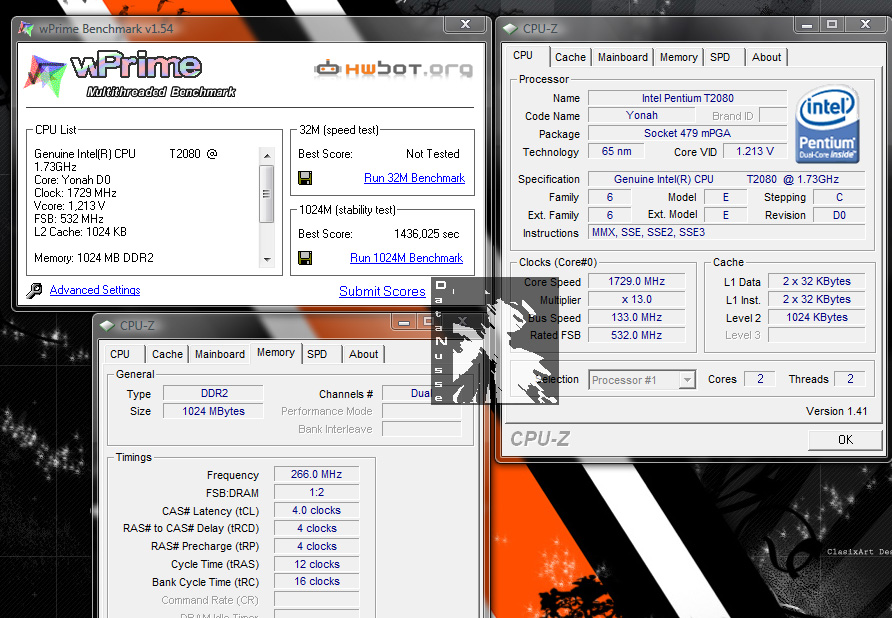Image resolution: width=892 pixels, height=618 pixels.
Task: Click the Bank Cycle Time 16 clocks value
Action: (x=316, y=582)
